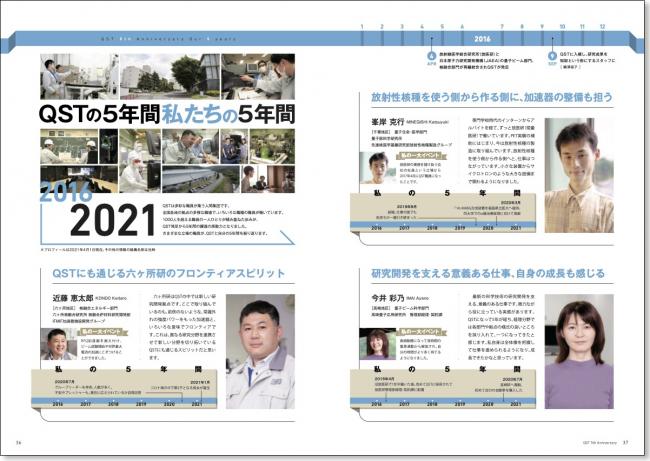Screen dimensions: 650x461
Task: Click the large blue 2016 numeral over the collage
Action: pos(66,192)
